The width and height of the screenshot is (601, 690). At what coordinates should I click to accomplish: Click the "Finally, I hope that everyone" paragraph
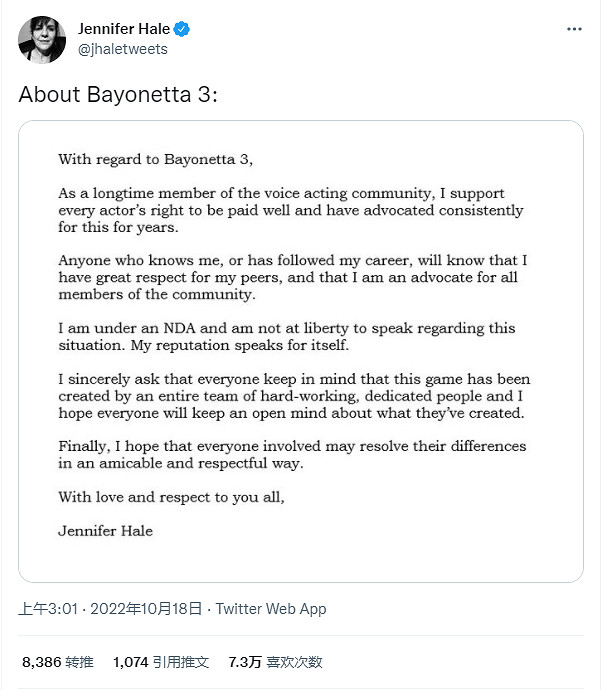point(292,454)
